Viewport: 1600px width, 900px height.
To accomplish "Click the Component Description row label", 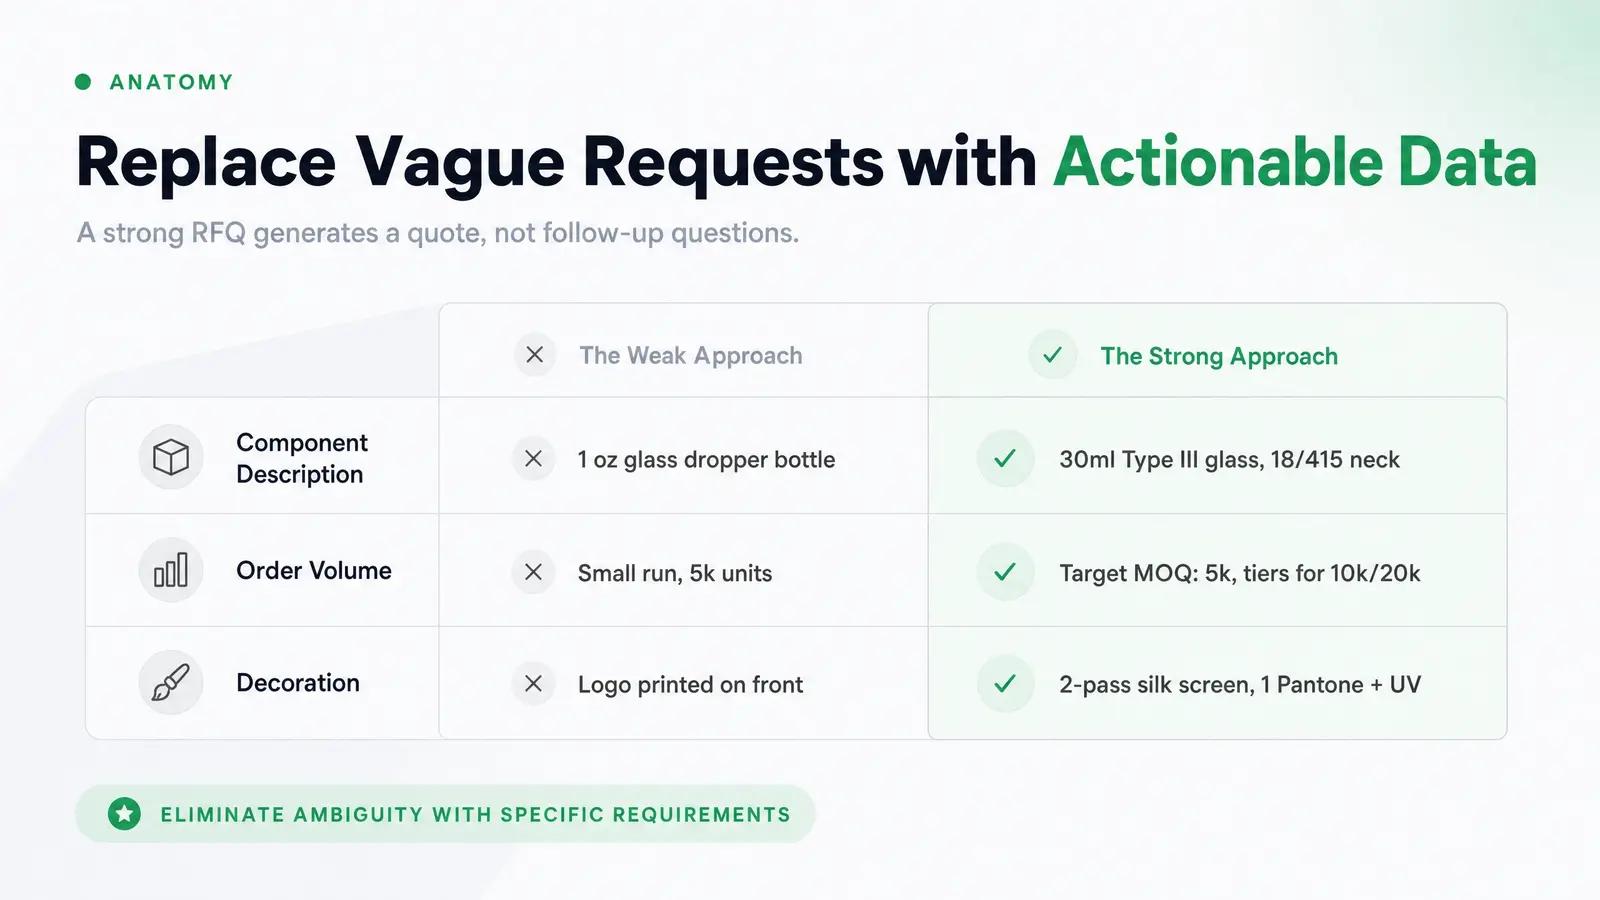I will pos(302,458).
